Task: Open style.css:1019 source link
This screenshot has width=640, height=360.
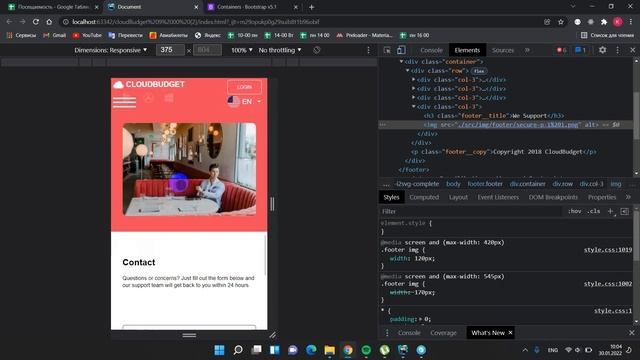Action: (x=608, y=250)
